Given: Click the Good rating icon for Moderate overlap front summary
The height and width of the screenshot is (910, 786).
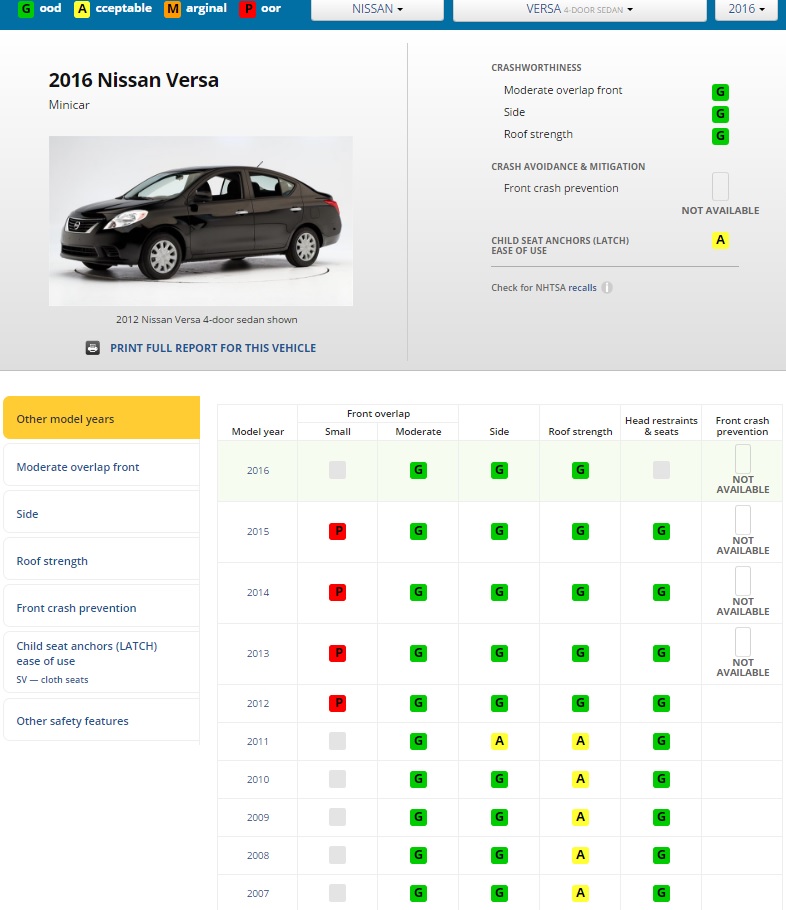Looking at the screenshot, I should click(x=720, y=92).
